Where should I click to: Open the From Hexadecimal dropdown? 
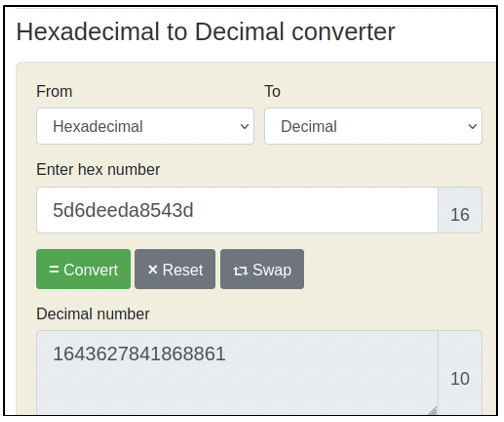click(x=145, y=126)
